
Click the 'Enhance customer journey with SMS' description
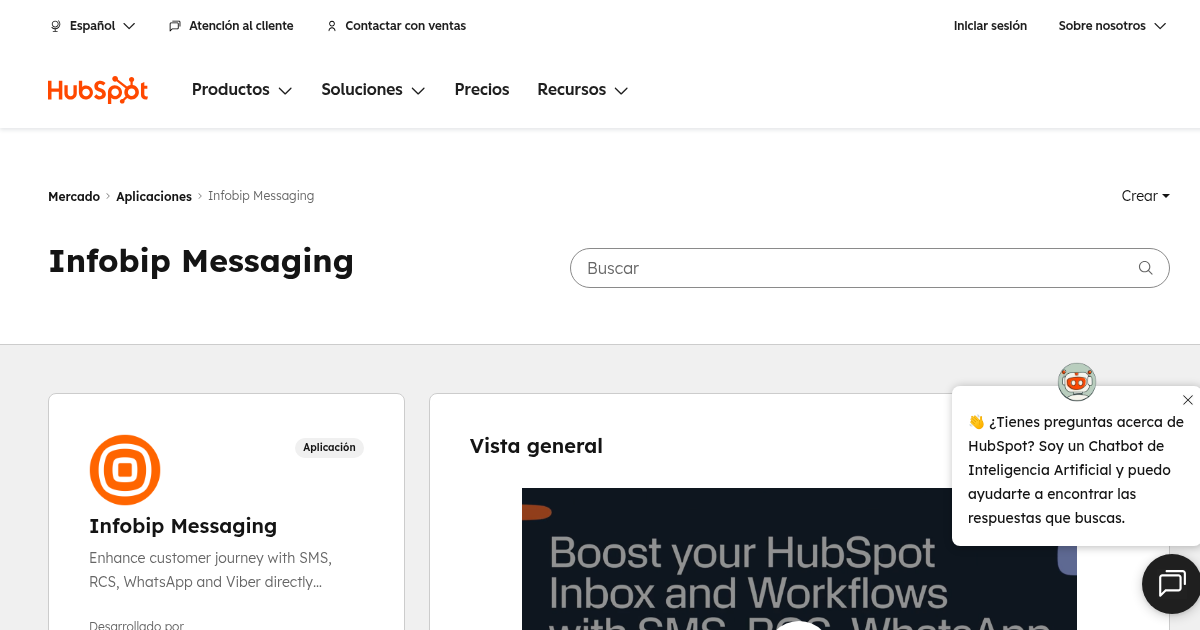point(210,569)
